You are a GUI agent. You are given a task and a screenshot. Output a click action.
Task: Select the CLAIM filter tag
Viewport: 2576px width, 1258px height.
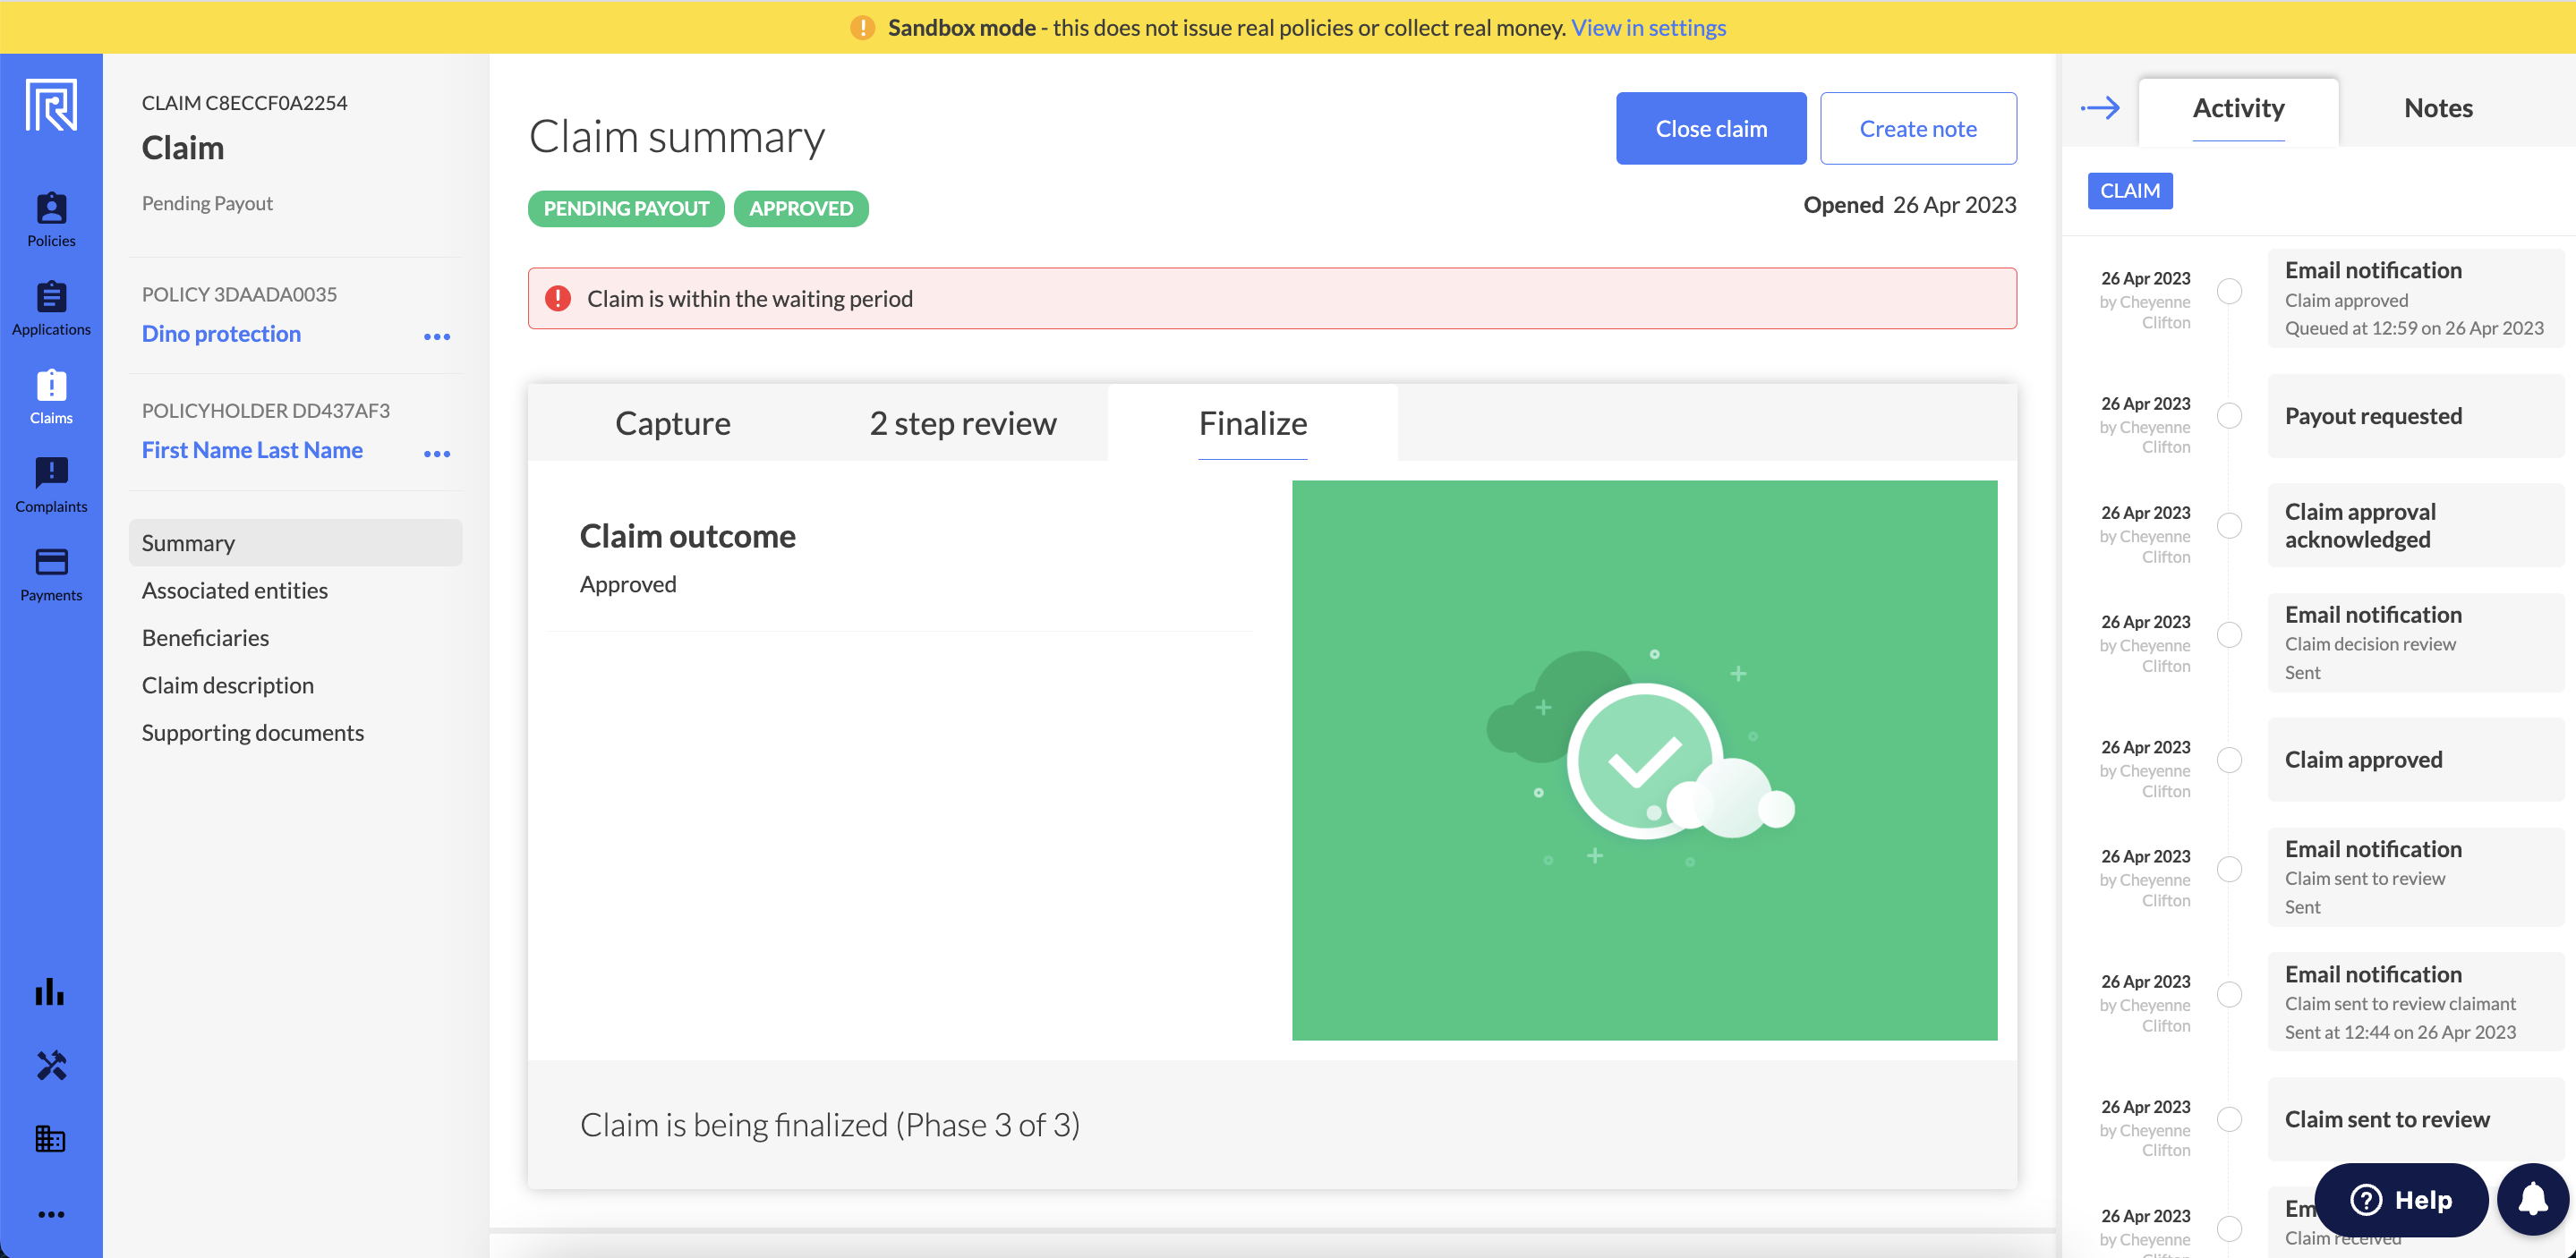pos(2129,190)
